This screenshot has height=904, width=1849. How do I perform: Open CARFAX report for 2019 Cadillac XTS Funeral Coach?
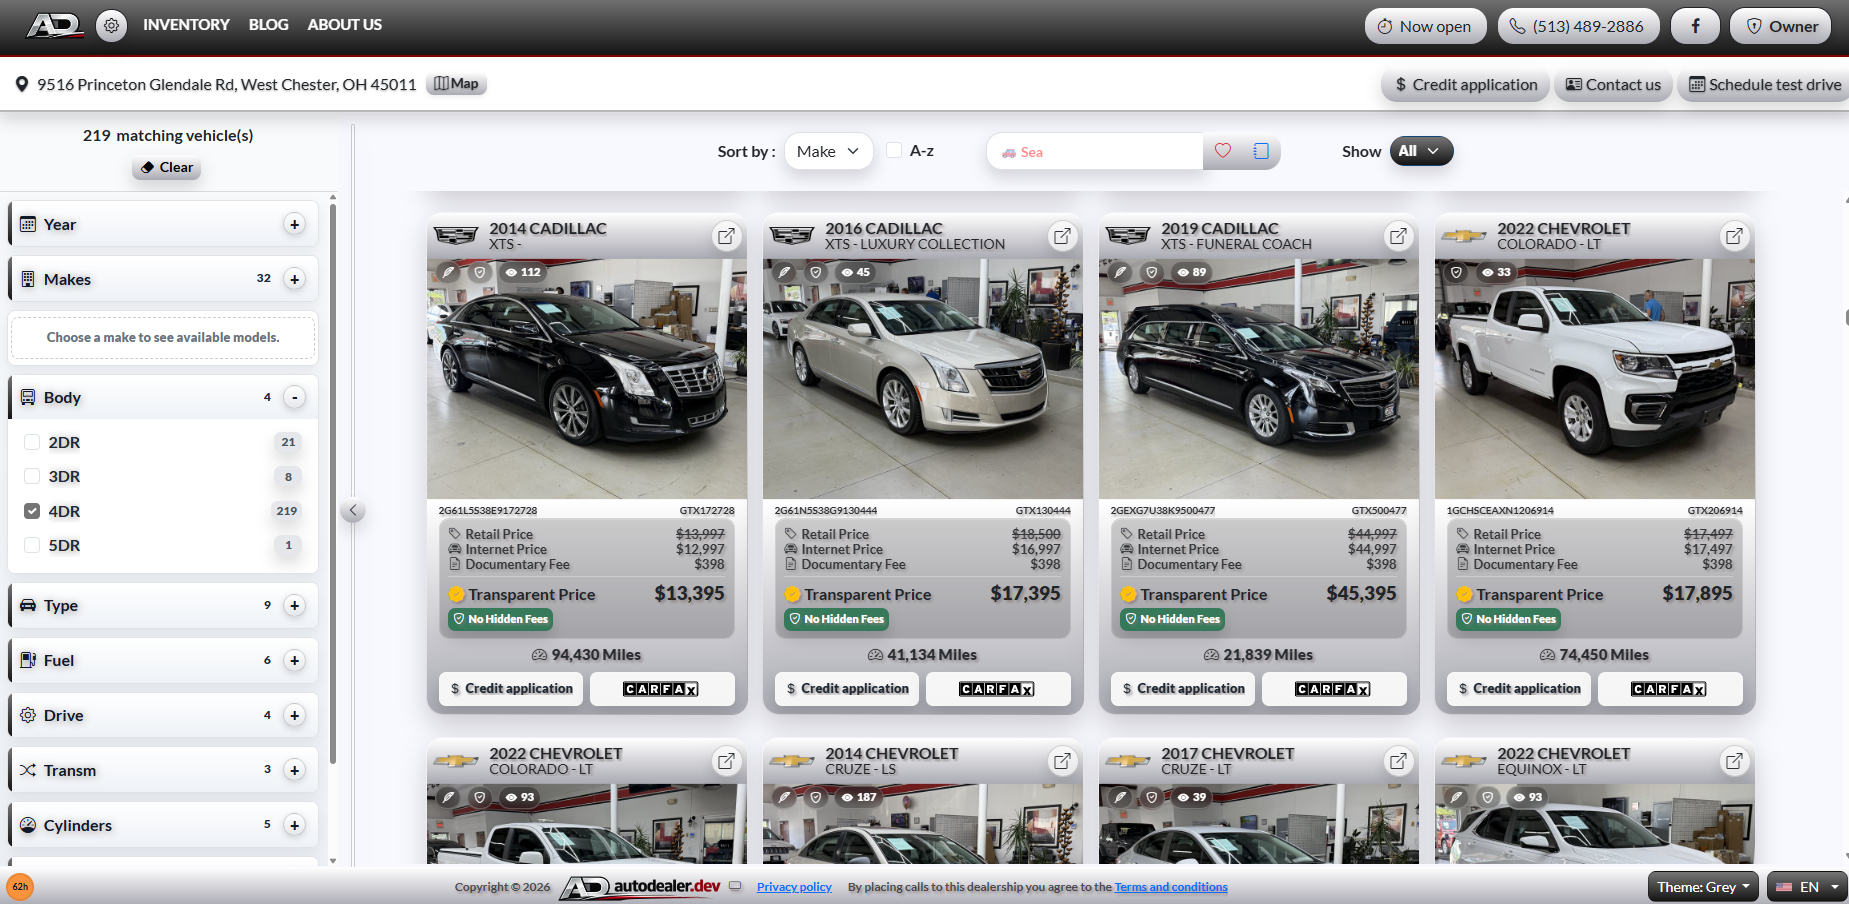pos(1334,689)
